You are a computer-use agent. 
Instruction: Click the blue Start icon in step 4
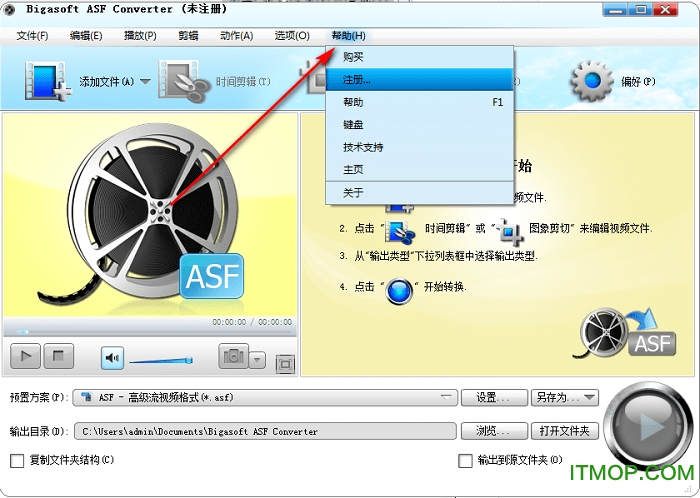tap(399, 291)
